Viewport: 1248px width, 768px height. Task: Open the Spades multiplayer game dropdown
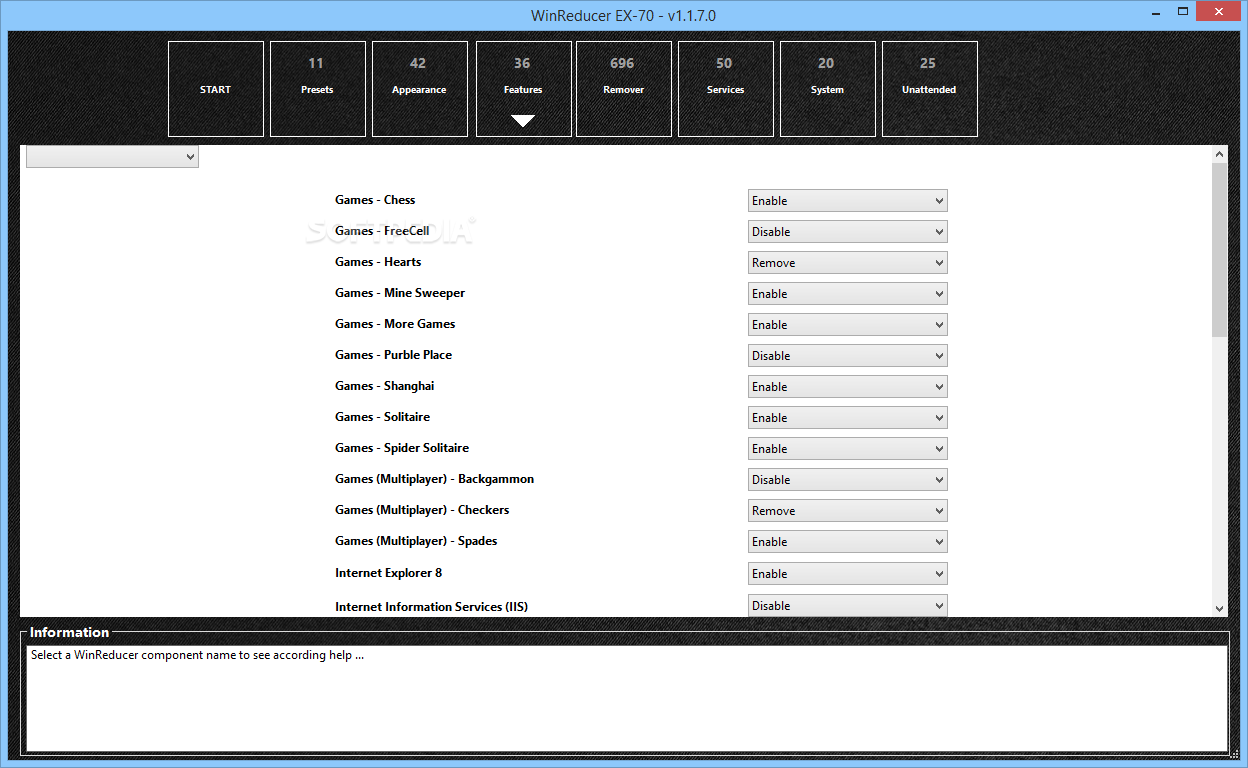pos(848,542)
